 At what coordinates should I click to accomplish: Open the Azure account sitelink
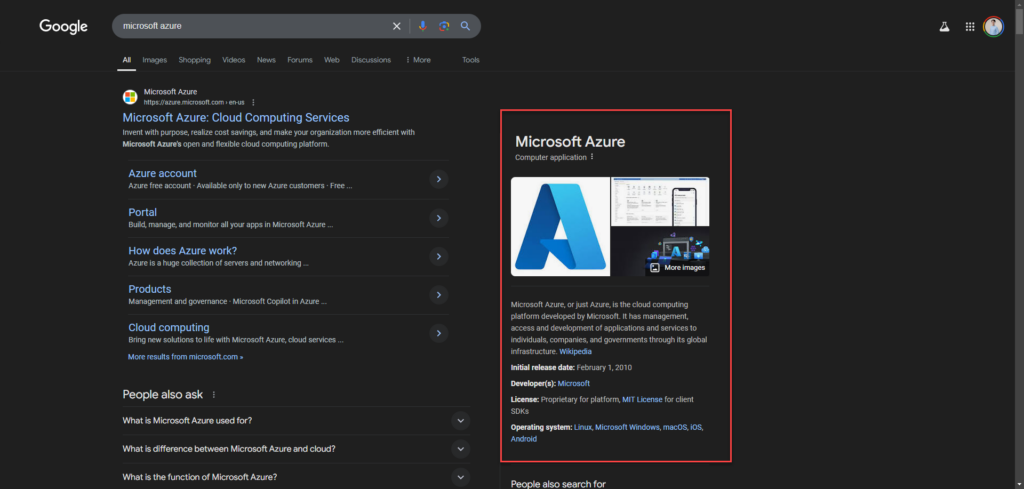click(163, 174)
